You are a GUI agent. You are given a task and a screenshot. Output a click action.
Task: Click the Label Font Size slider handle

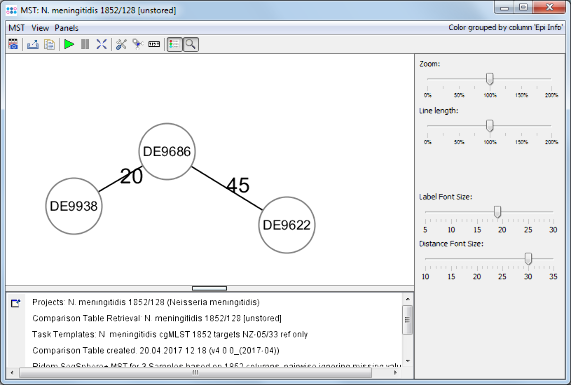[x=497, y=212]
